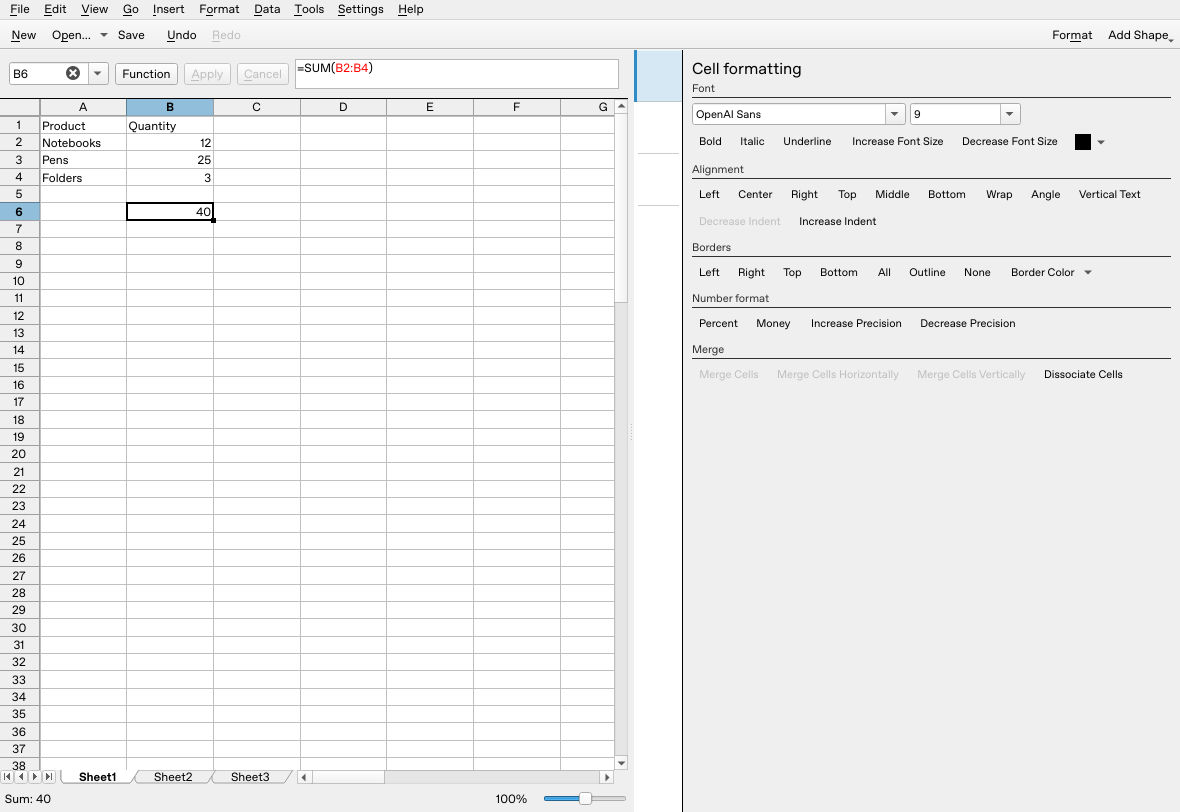Click the zoom slider handle
The height and width of the screenshot is (812, 1180).
tap(585, 798)
